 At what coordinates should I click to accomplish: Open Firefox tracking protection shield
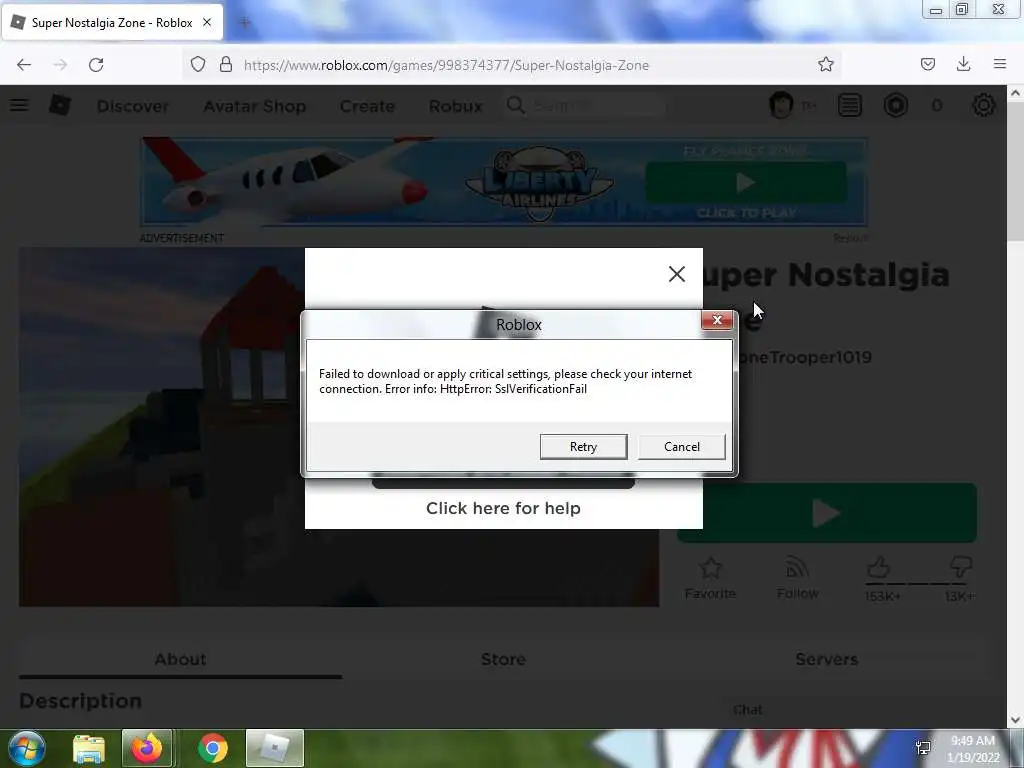pos(198,65)
